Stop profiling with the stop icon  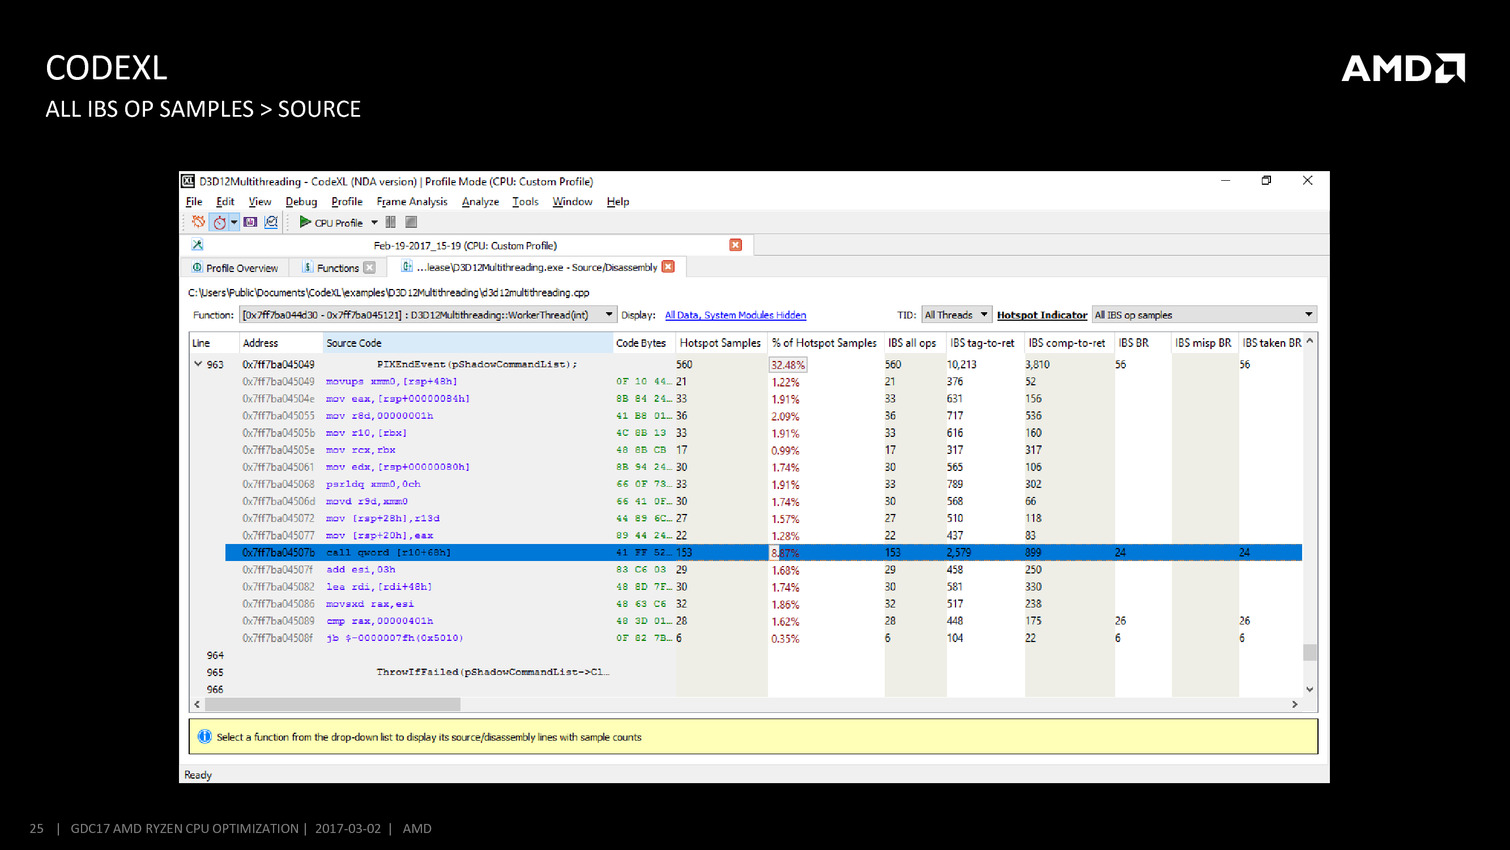[411, 222]
